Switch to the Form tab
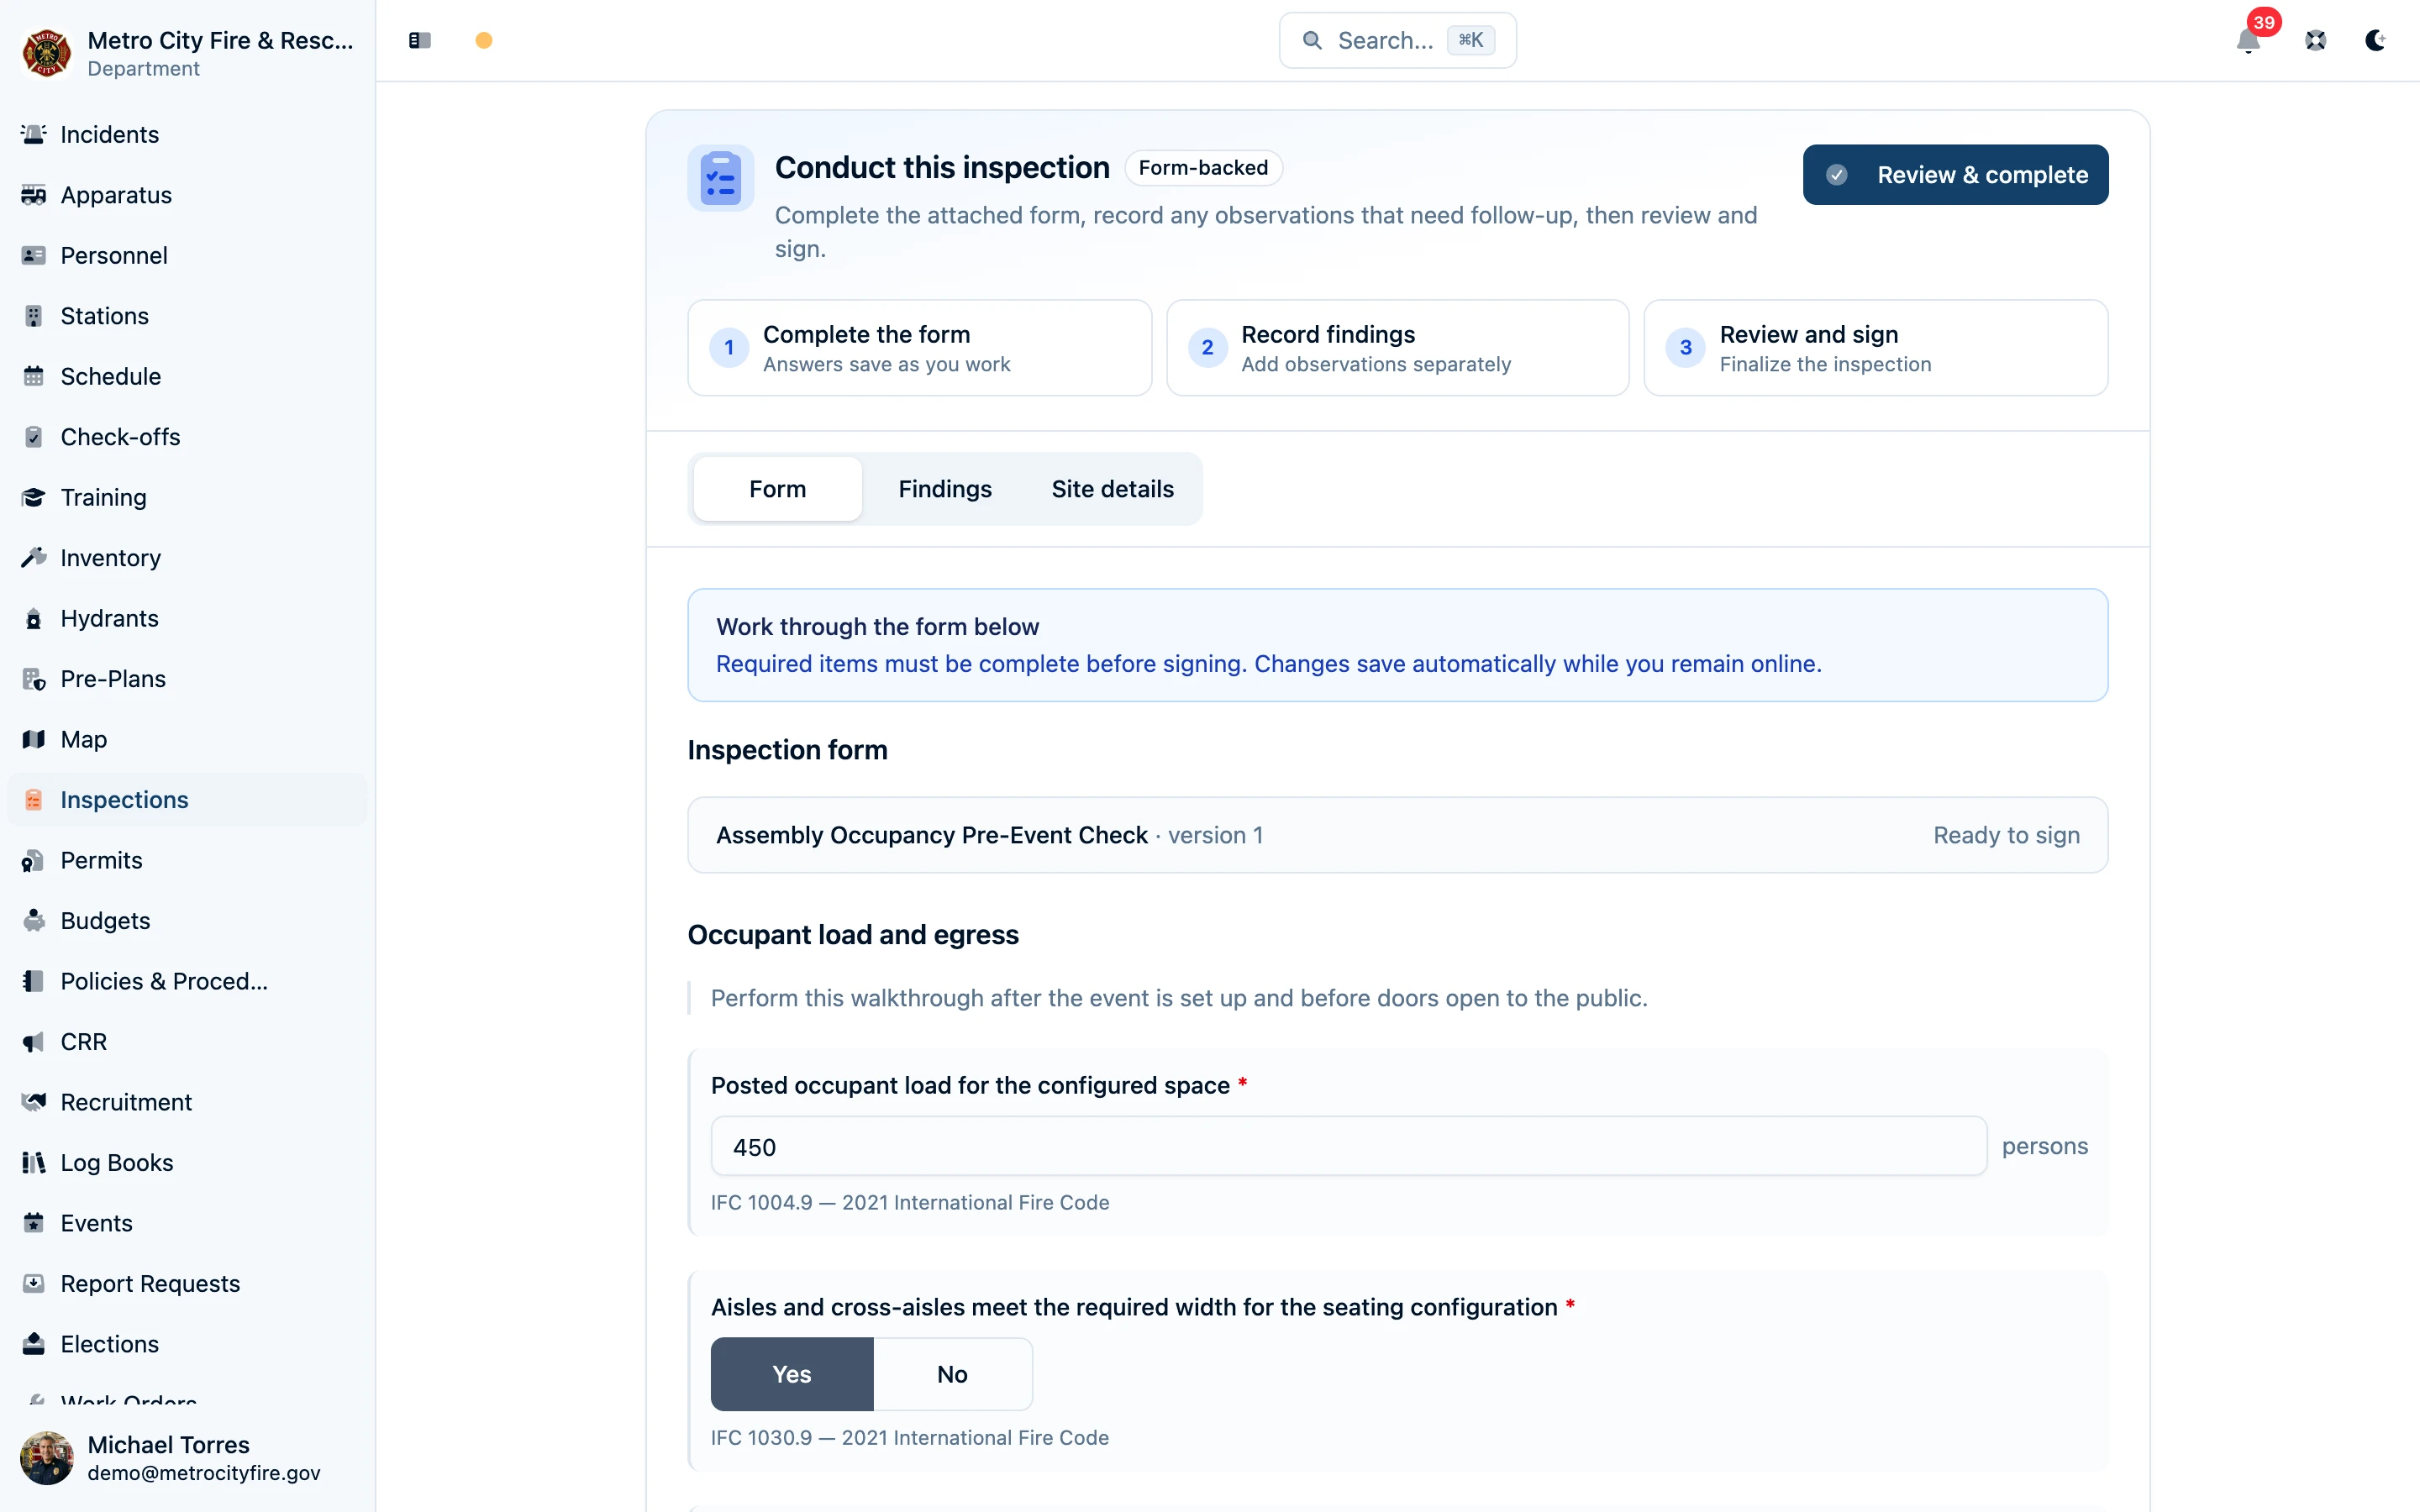This screenshot has height=1512, width=2420. click(777, 489)
